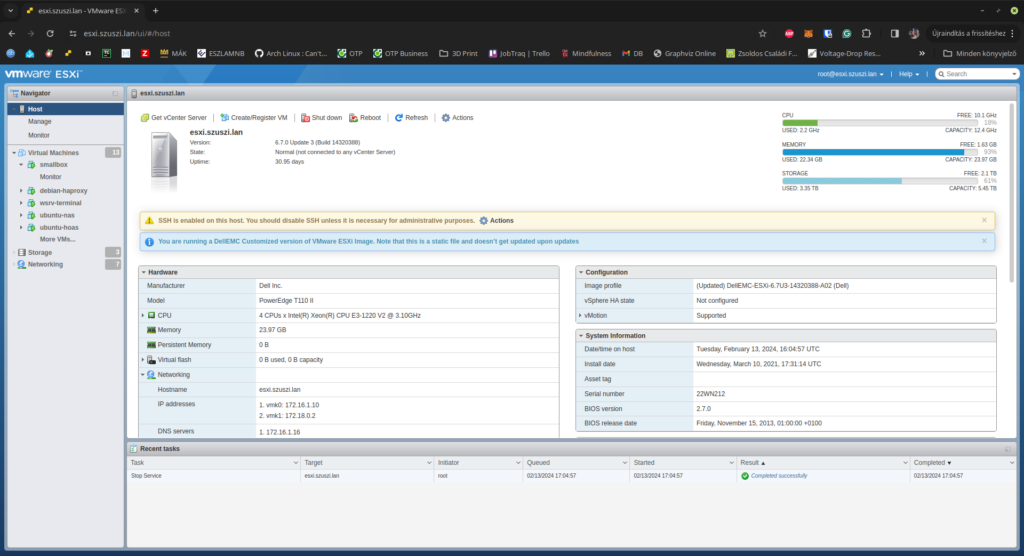Click the CPU usage bar
Screen dimensions: 1024x556
[880, 123]
